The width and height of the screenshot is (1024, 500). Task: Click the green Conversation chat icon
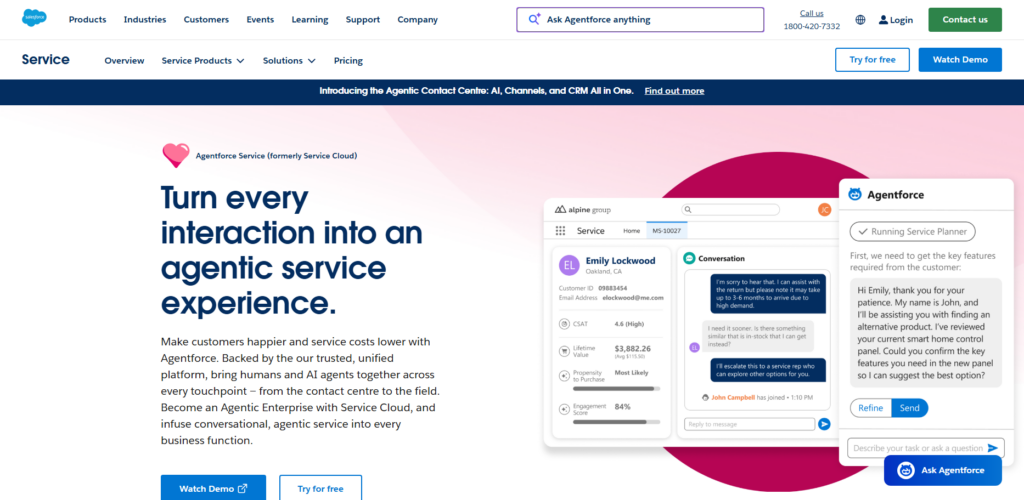tap(689, 258)
